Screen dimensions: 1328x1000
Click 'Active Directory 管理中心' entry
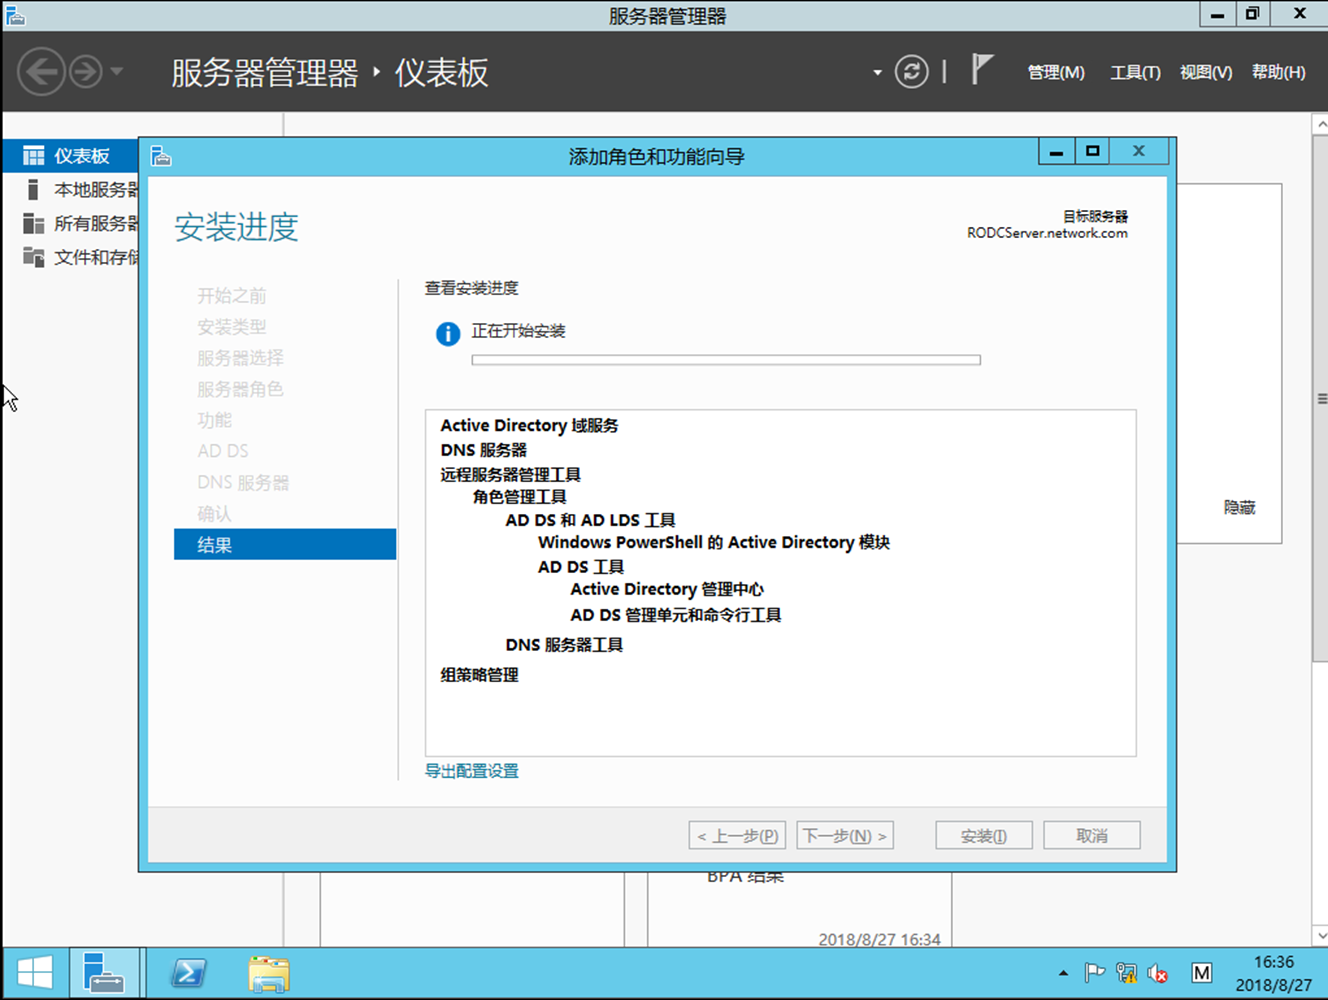[667, 589]
